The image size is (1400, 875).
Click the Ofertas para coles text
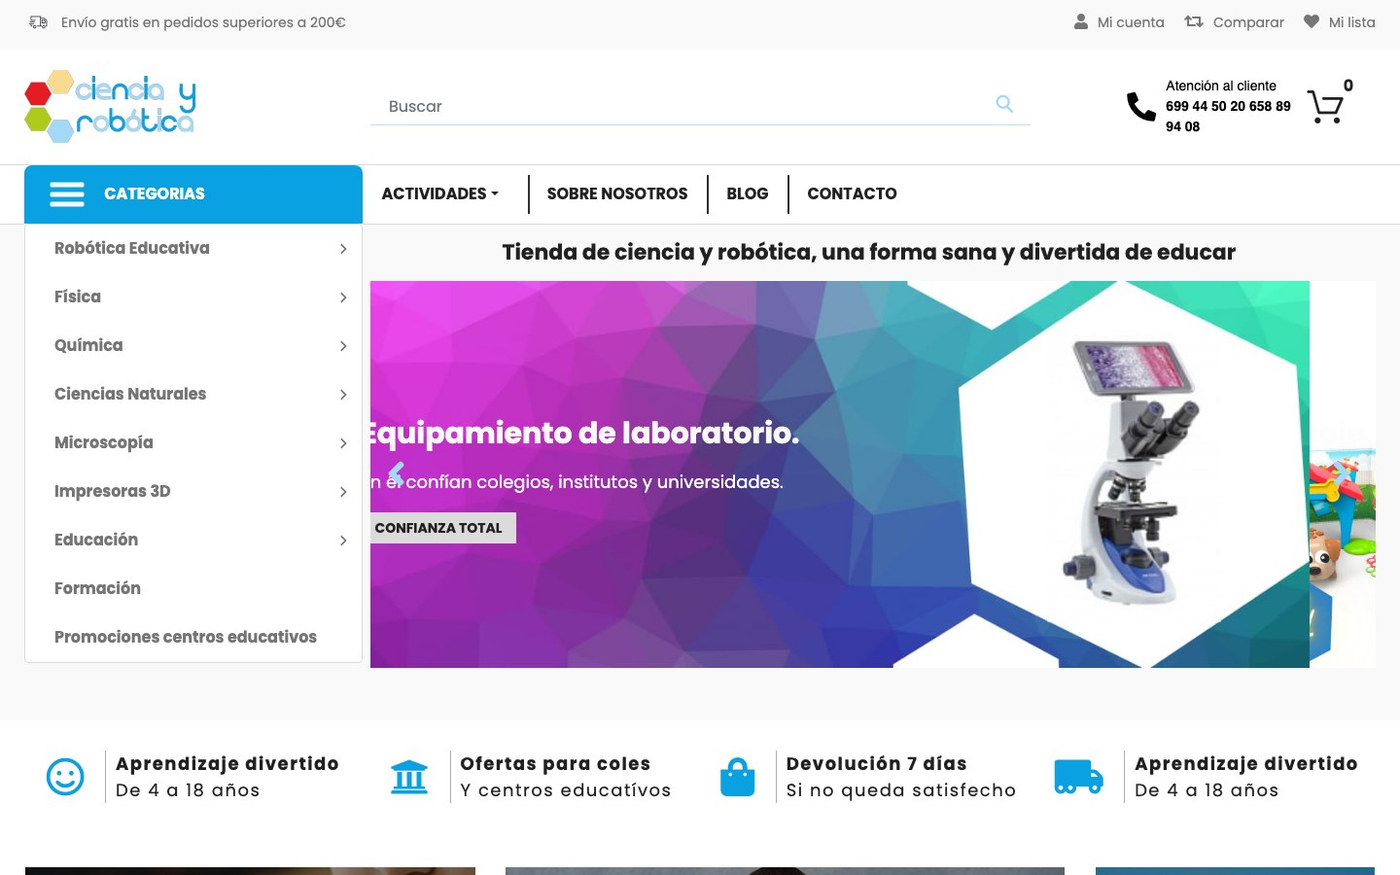coord(555,764)
